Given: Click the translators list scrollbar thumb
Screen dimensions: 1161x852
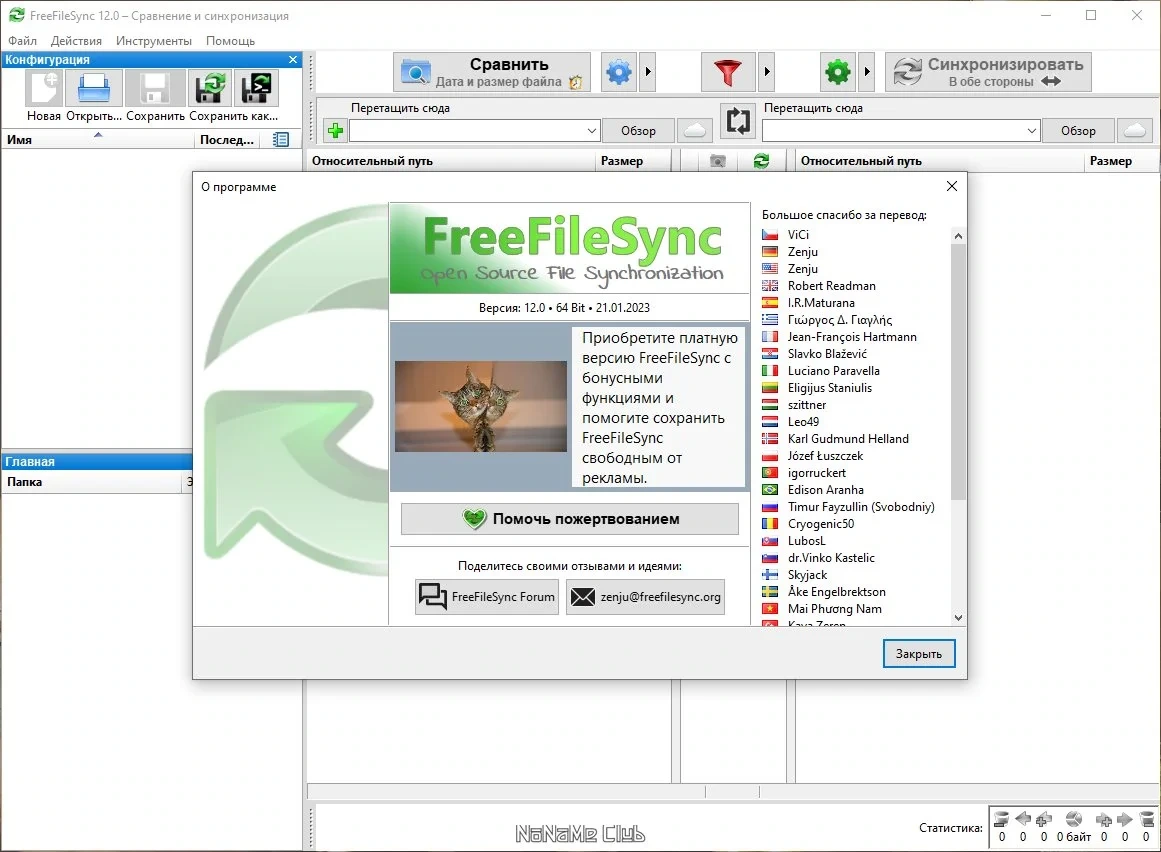Looking at the screenshot, I should [x=958, y=372].
